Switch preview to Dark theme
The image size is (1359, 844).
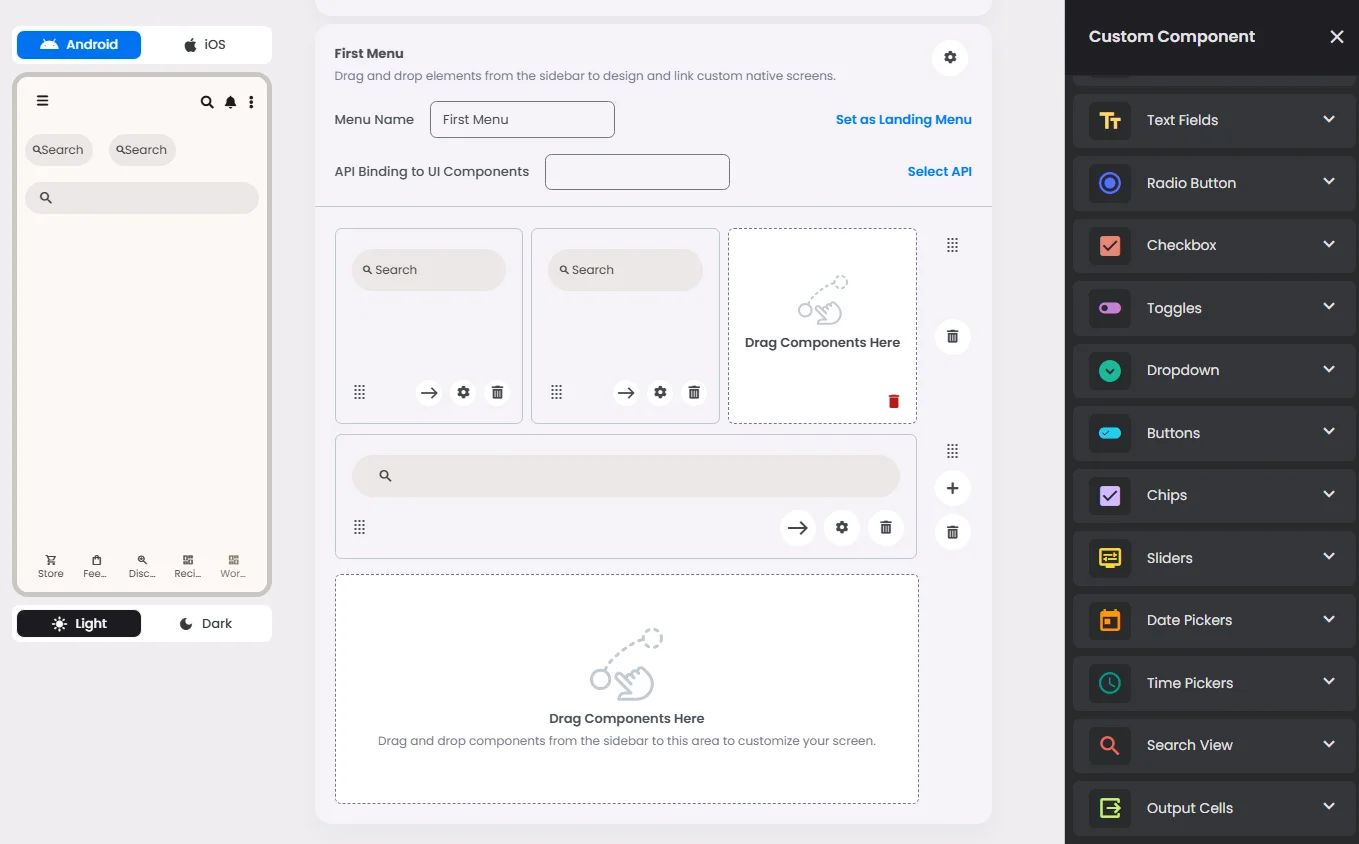[x=206, y=623]
